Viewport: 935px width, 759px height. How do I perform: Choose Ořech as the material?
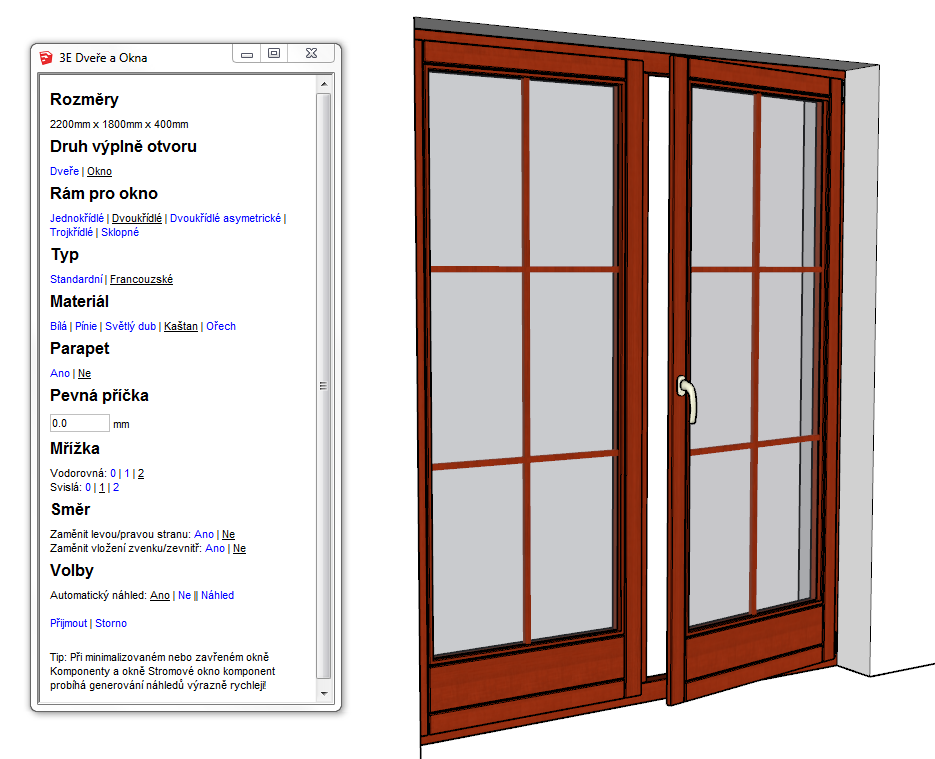[x=221, y=326]
